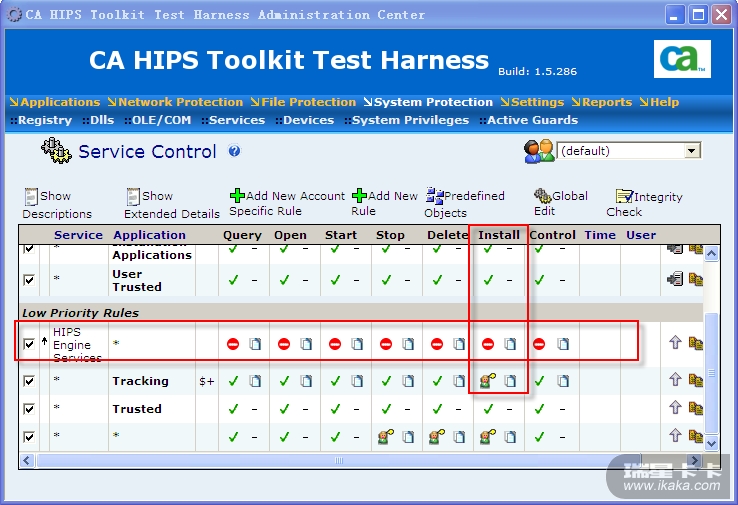
Task: Click the edit icon on the User Trusted row
Action: coord(675,279)
